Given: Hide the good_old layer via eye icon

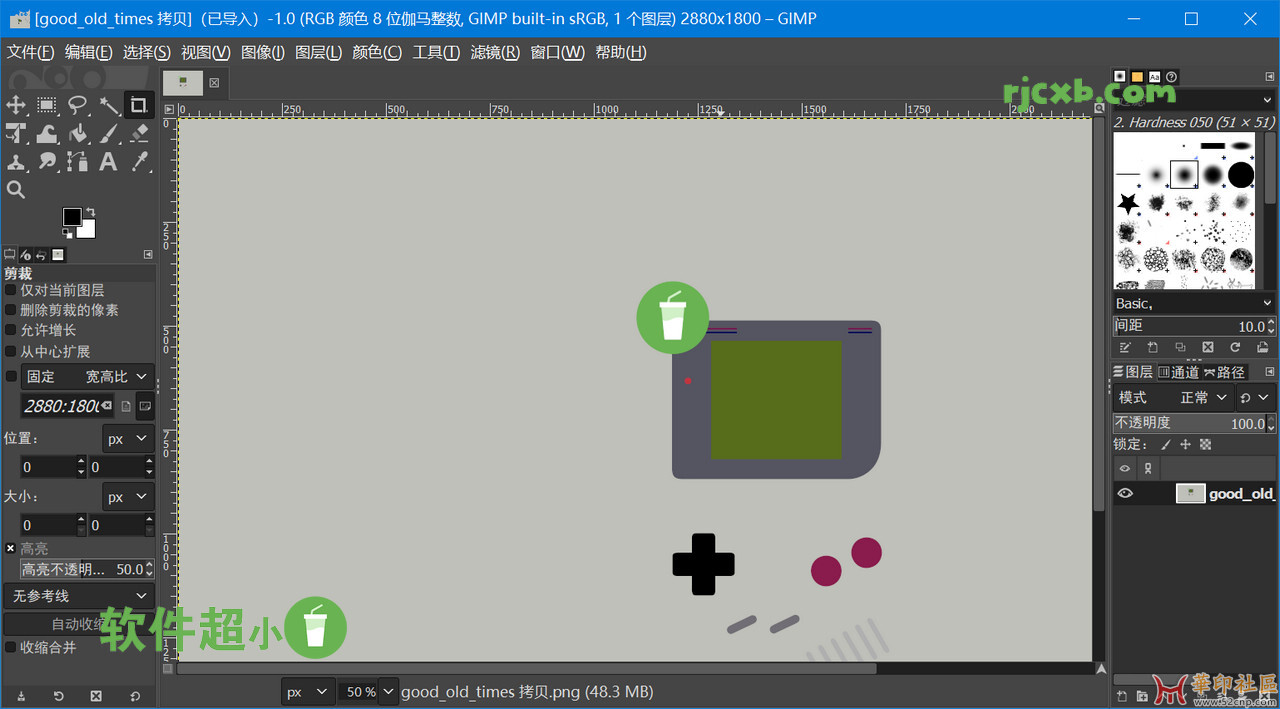Looking at the screenshot, I should [x=1125, y=493].
